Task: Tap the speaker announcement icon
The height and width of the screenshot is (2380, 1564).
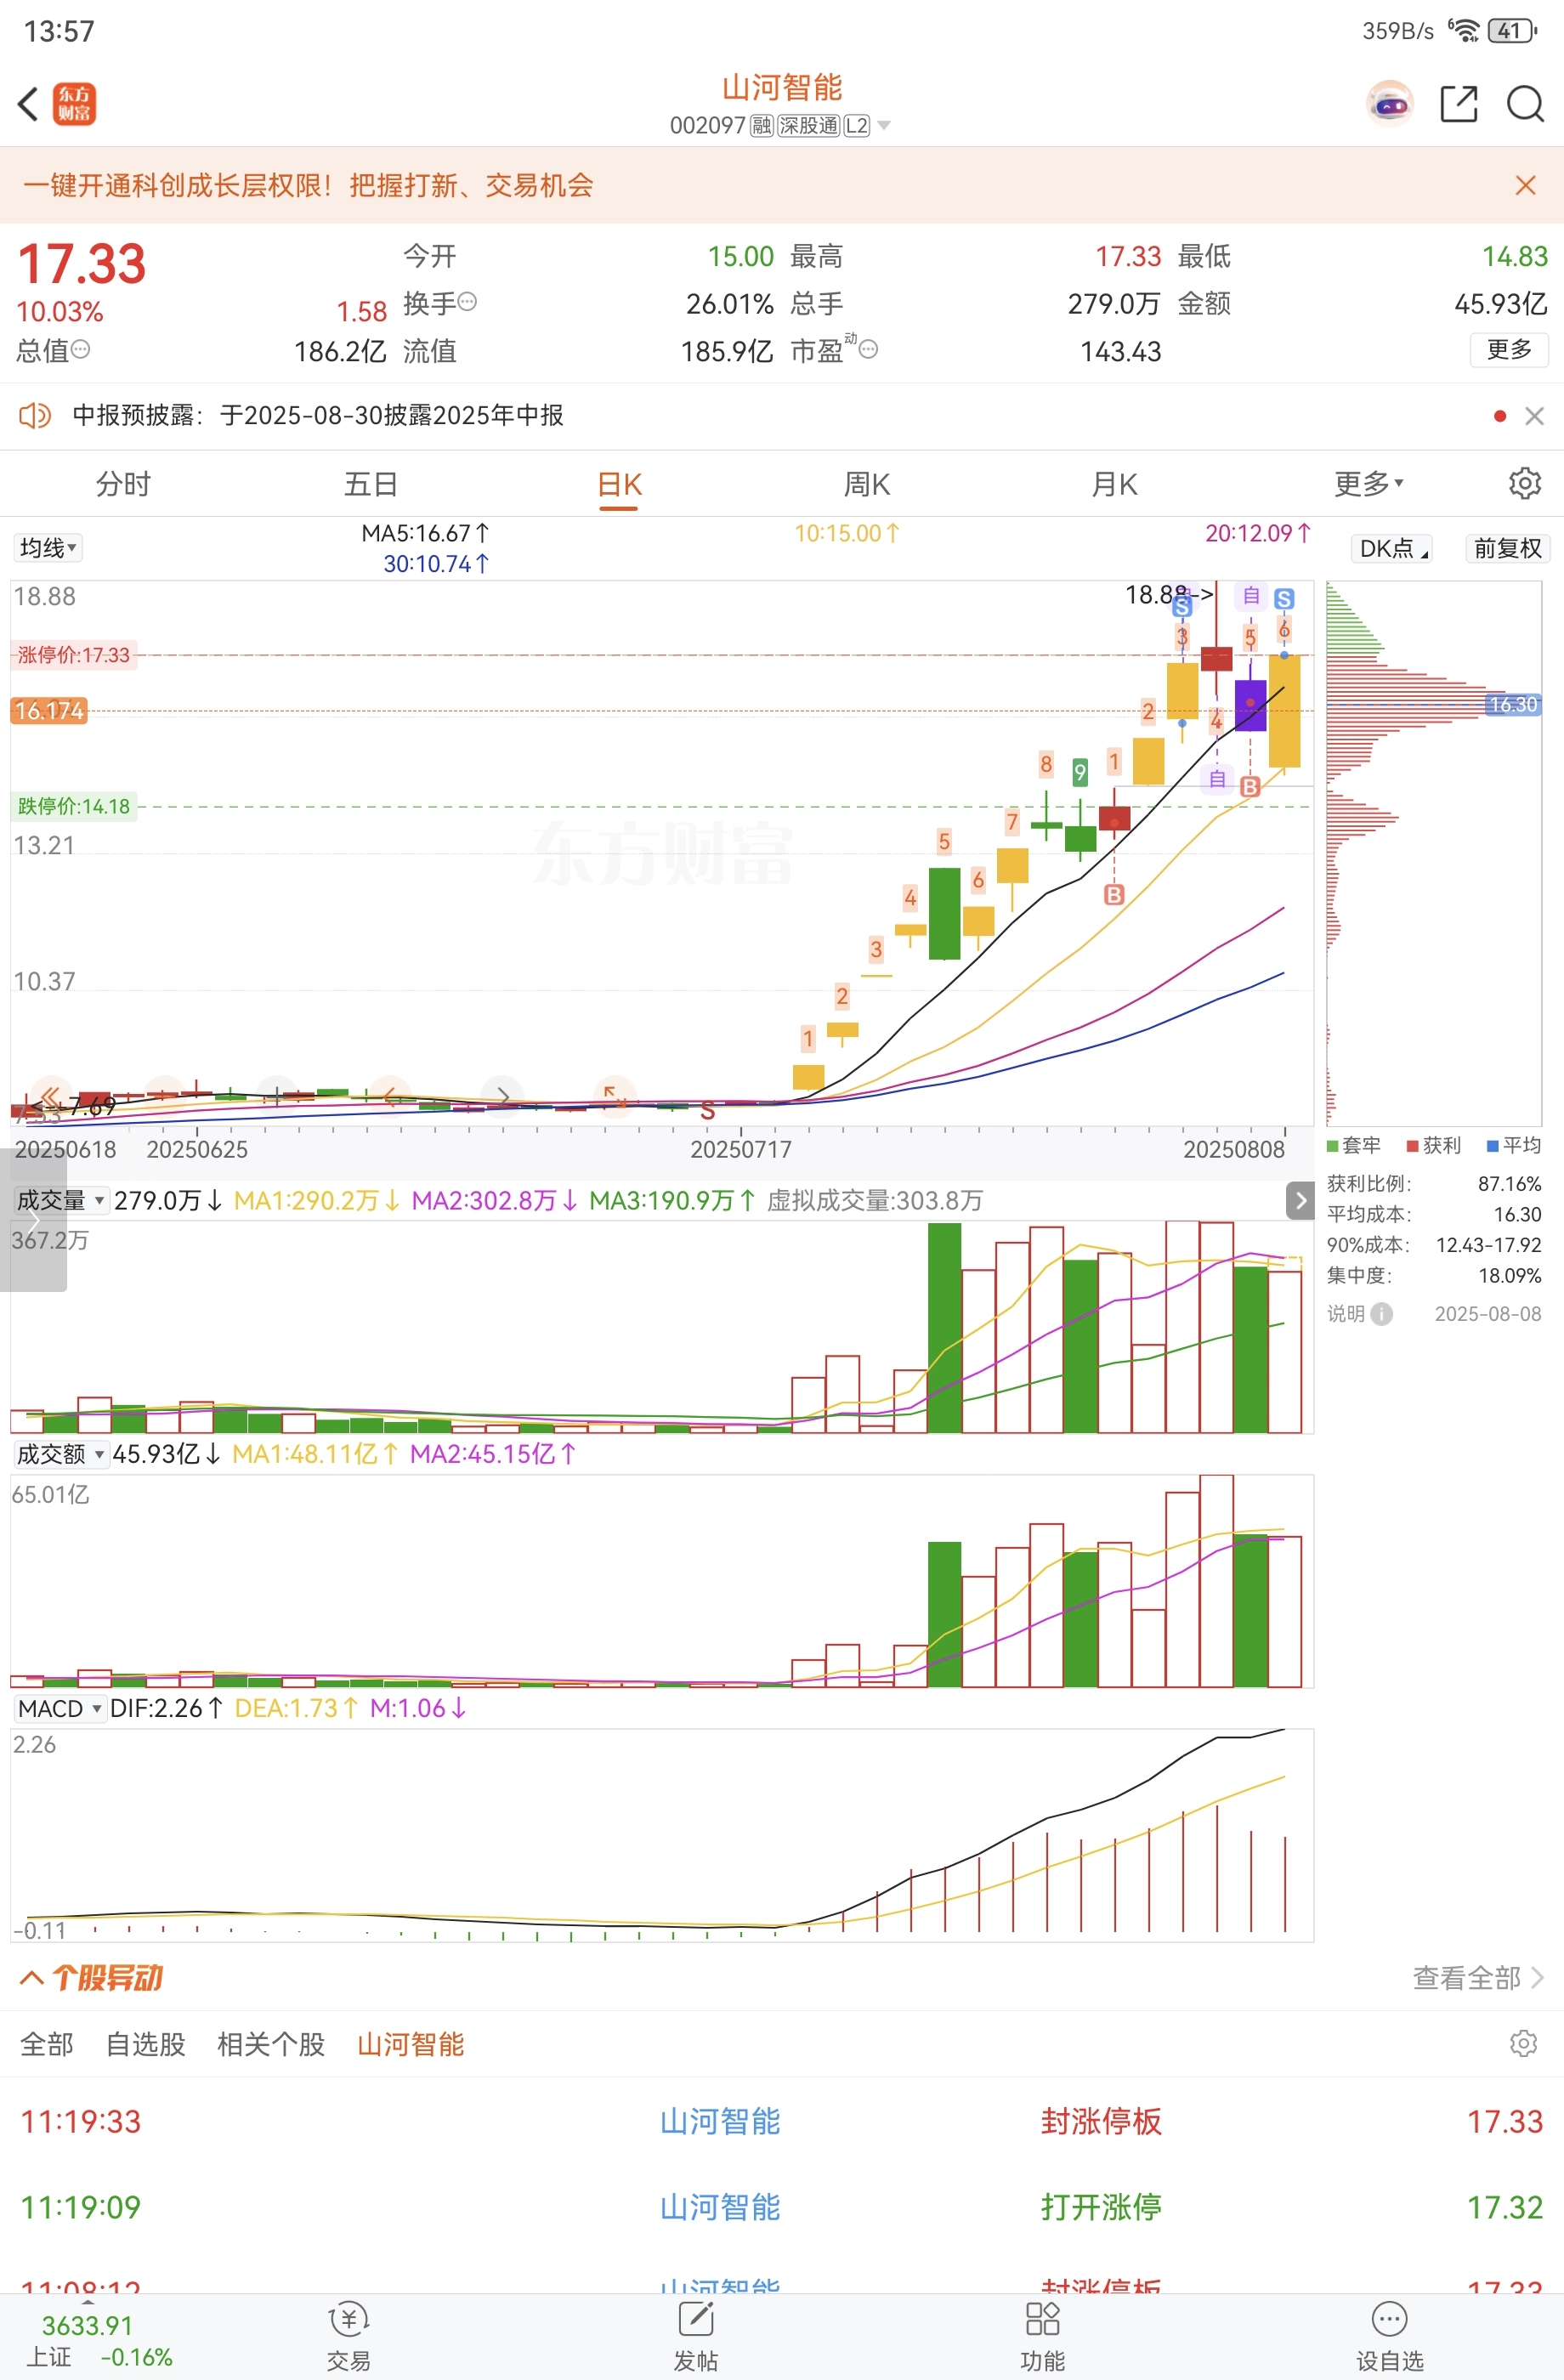Action: click(x=35, y=415)
